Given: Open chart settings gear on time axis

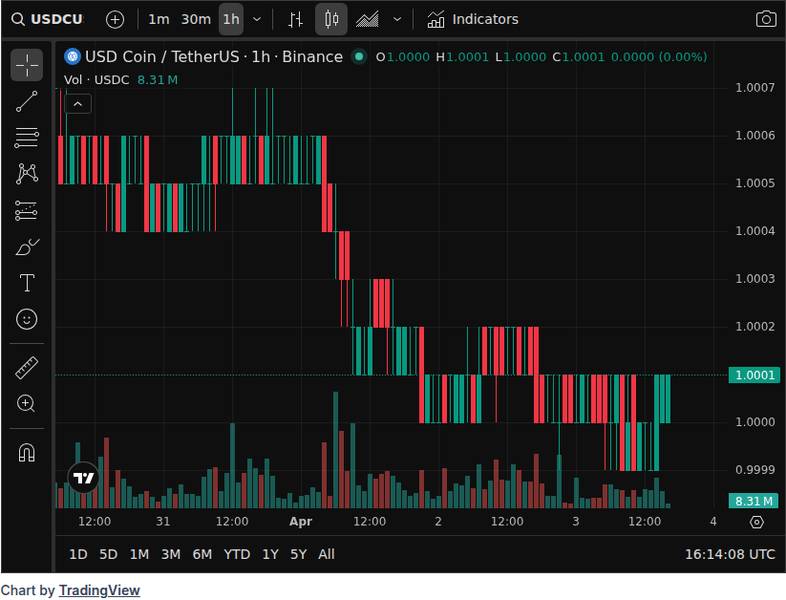Looking at the screenshot, I should click(756, 522).
